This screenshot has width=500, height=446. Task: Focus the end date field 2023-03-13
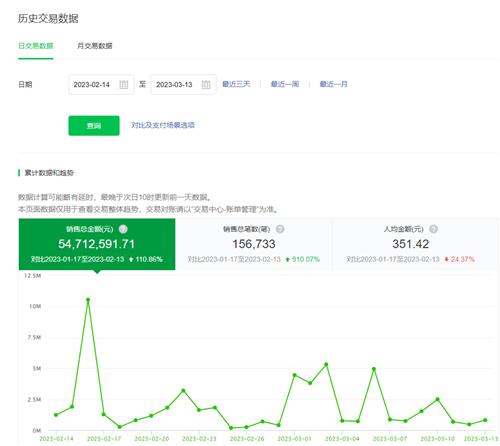point(184,85)
